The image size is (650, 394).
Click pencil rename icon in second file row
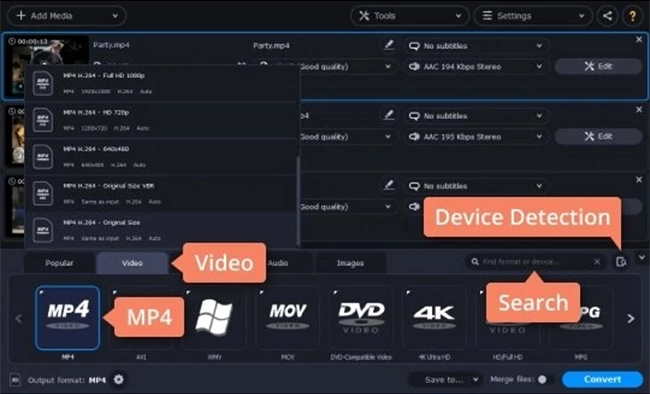[x=388, y=115]
